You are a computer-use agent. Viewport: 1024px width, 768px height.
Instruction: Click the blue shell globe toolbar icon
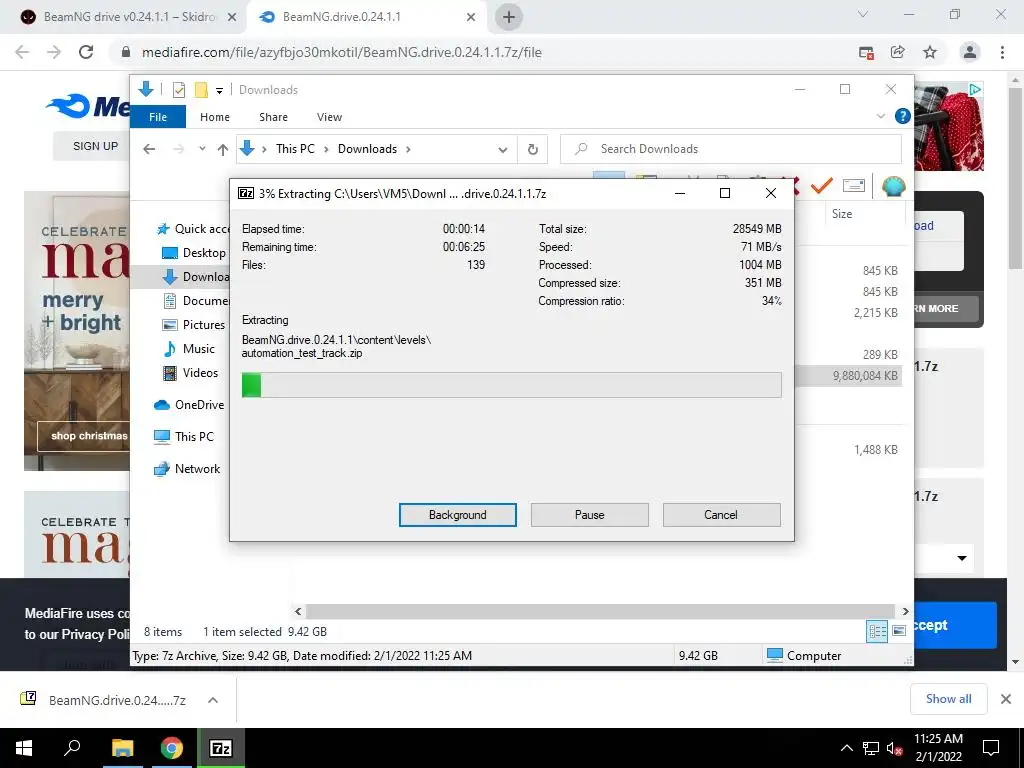pyautogui.click(x=893, y=186)
